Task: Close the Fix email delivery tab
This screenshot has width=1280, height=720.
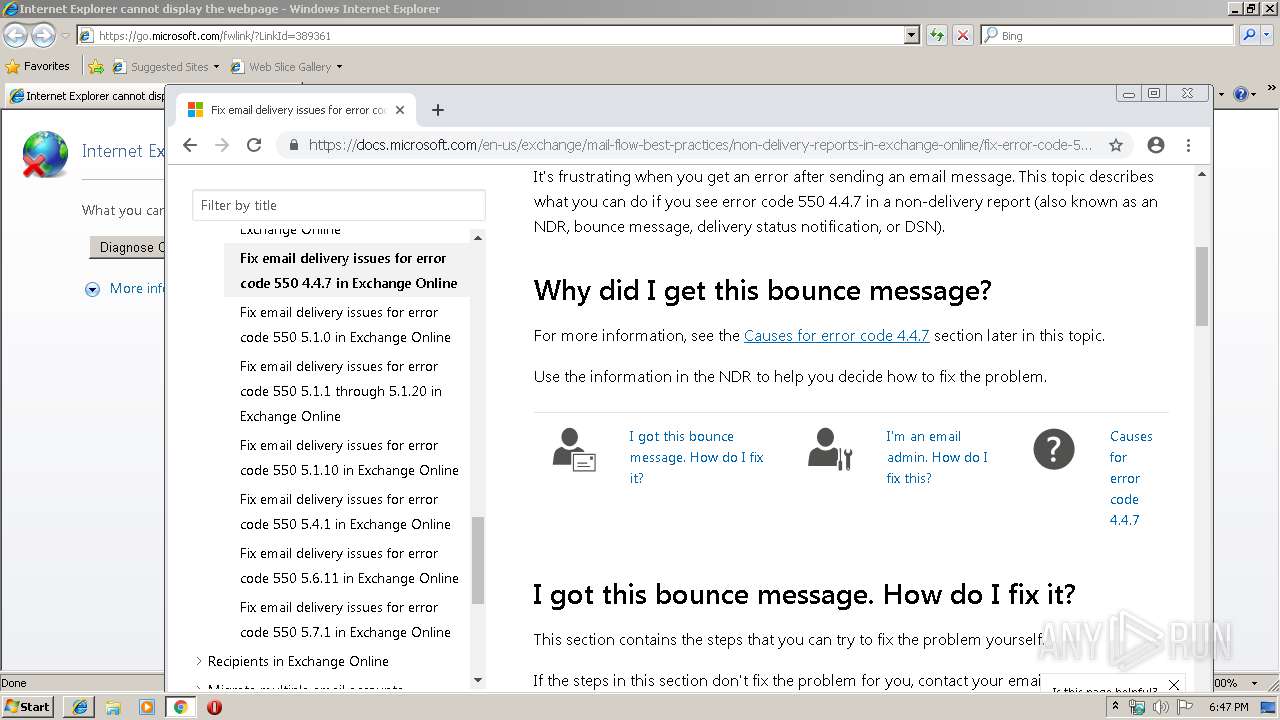Action: tap(400, 110)
